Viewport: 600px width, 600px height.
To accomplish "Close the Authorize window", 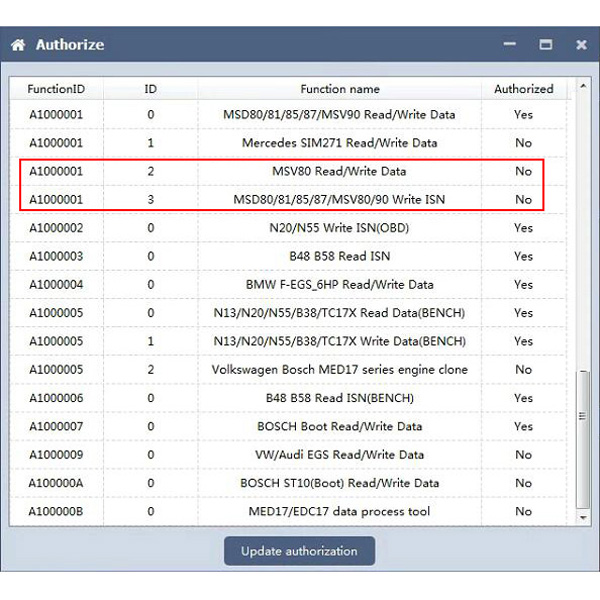I will tap(581, 45).
